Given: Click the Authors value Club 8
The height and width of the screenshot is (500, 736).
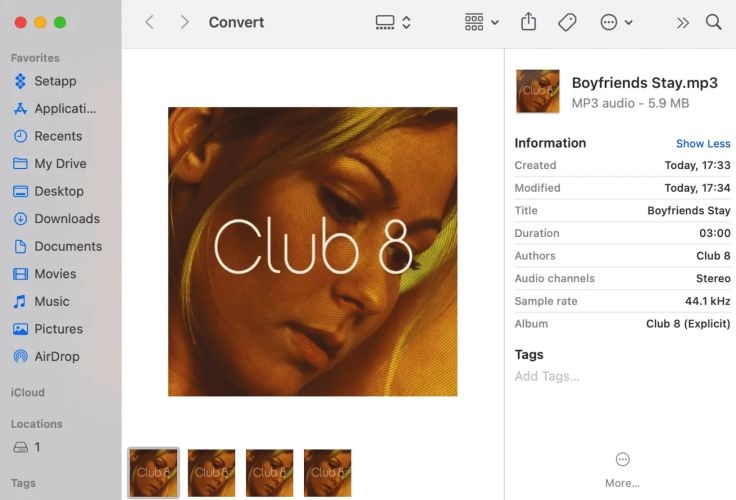Looking at the screenshot, I should pyautogui.click(x=713, y=256).
